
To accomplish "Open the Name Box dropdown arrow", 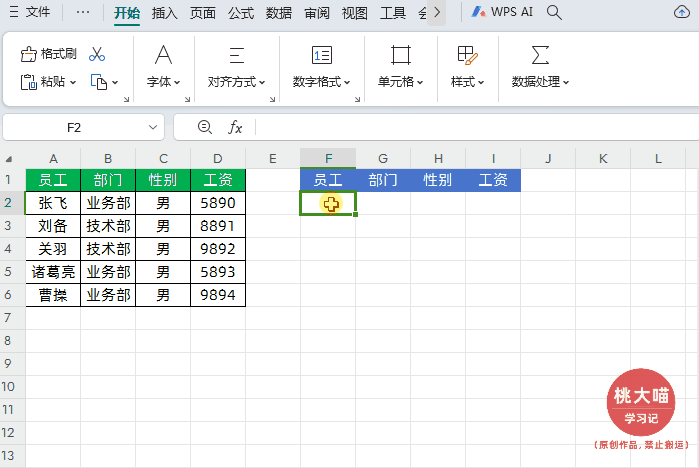I will [153, 127].
